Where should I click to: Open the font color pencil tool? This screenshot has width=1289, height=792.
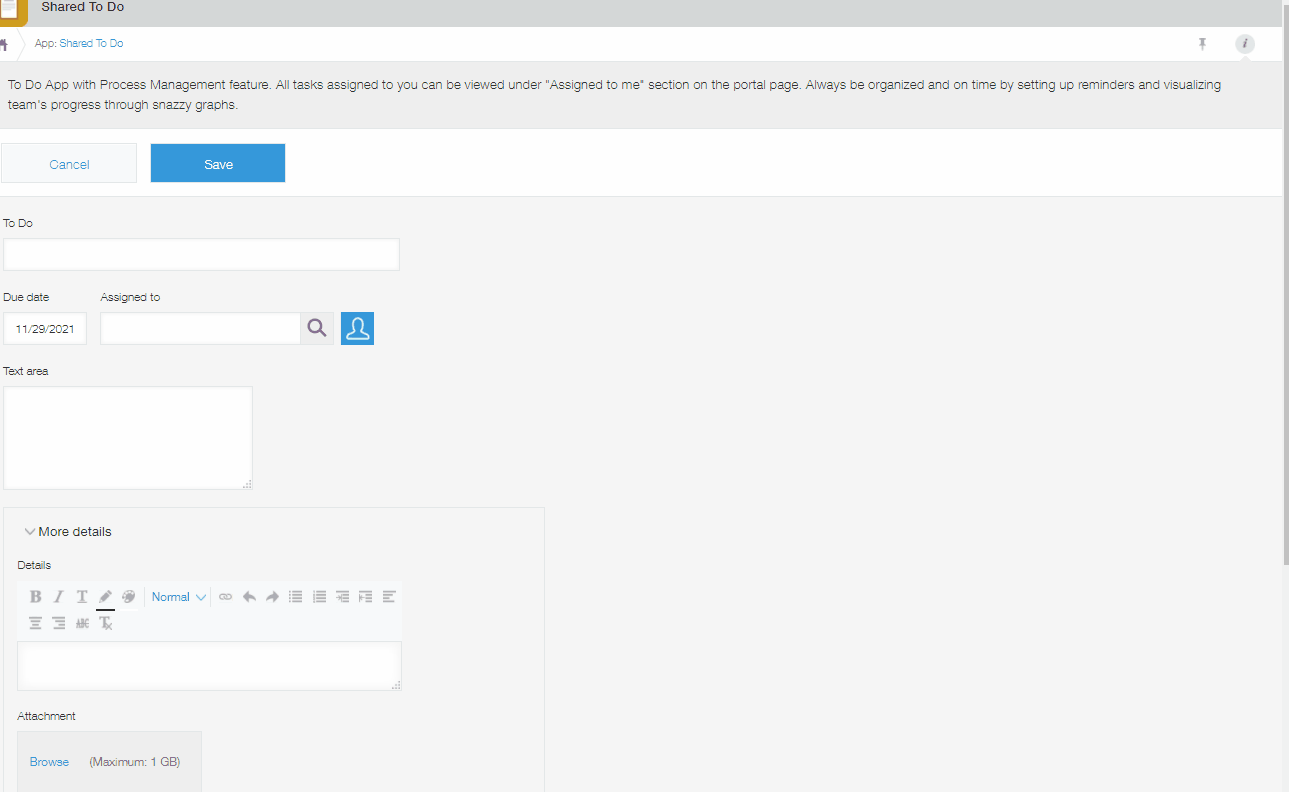[x=105, y=597]
